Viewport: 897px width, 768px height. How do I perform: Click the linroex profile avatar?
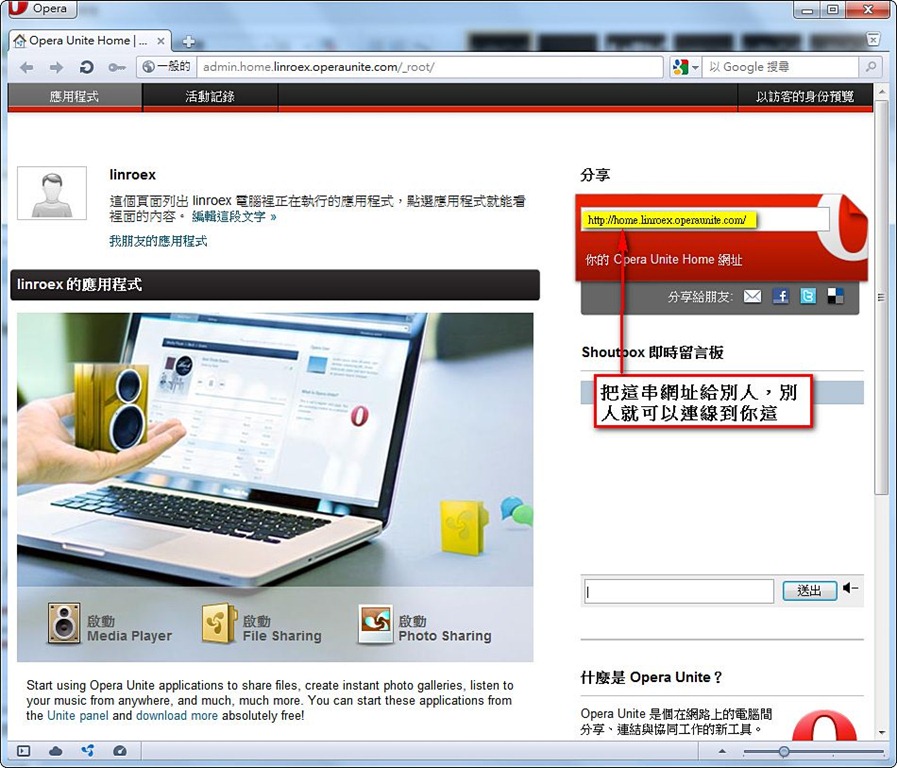(52, 193)
